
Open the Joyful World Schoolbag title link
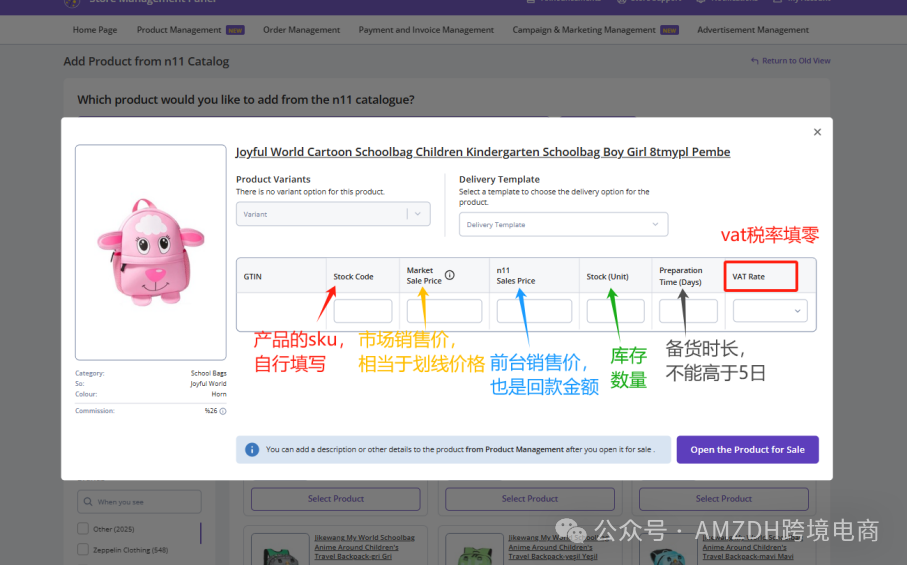pyautogui.click(x=482, y=152)
